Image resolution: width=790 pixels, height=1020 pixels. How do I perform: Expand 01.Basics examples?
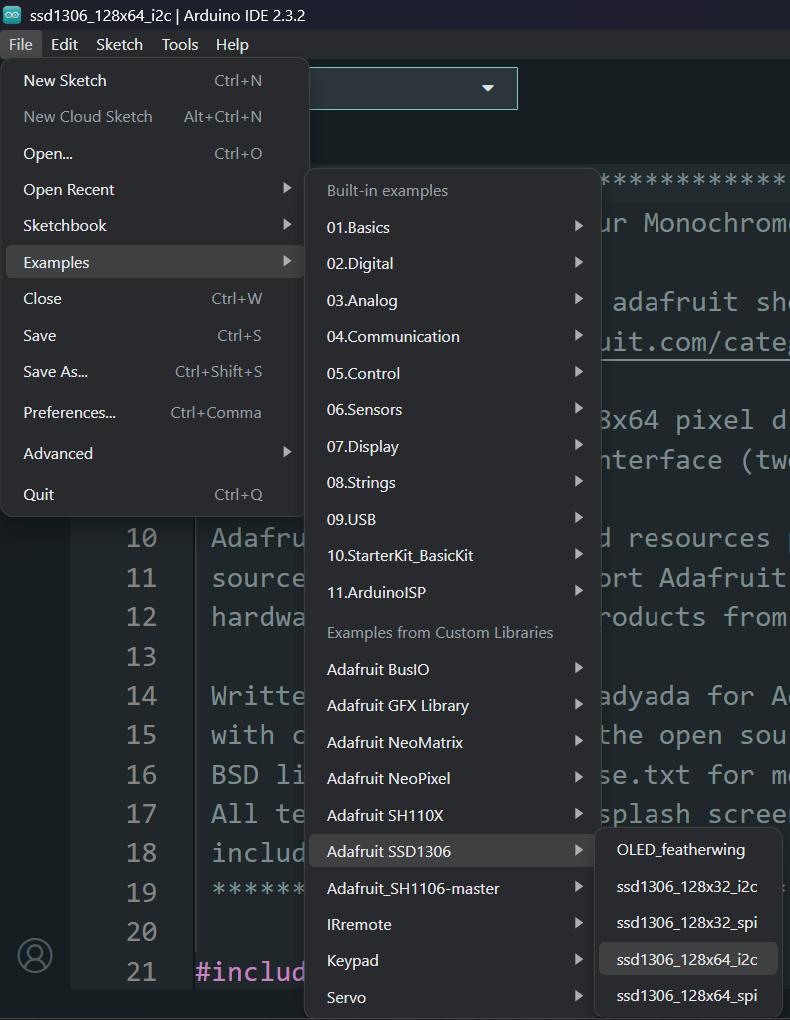tap(453, 227)
